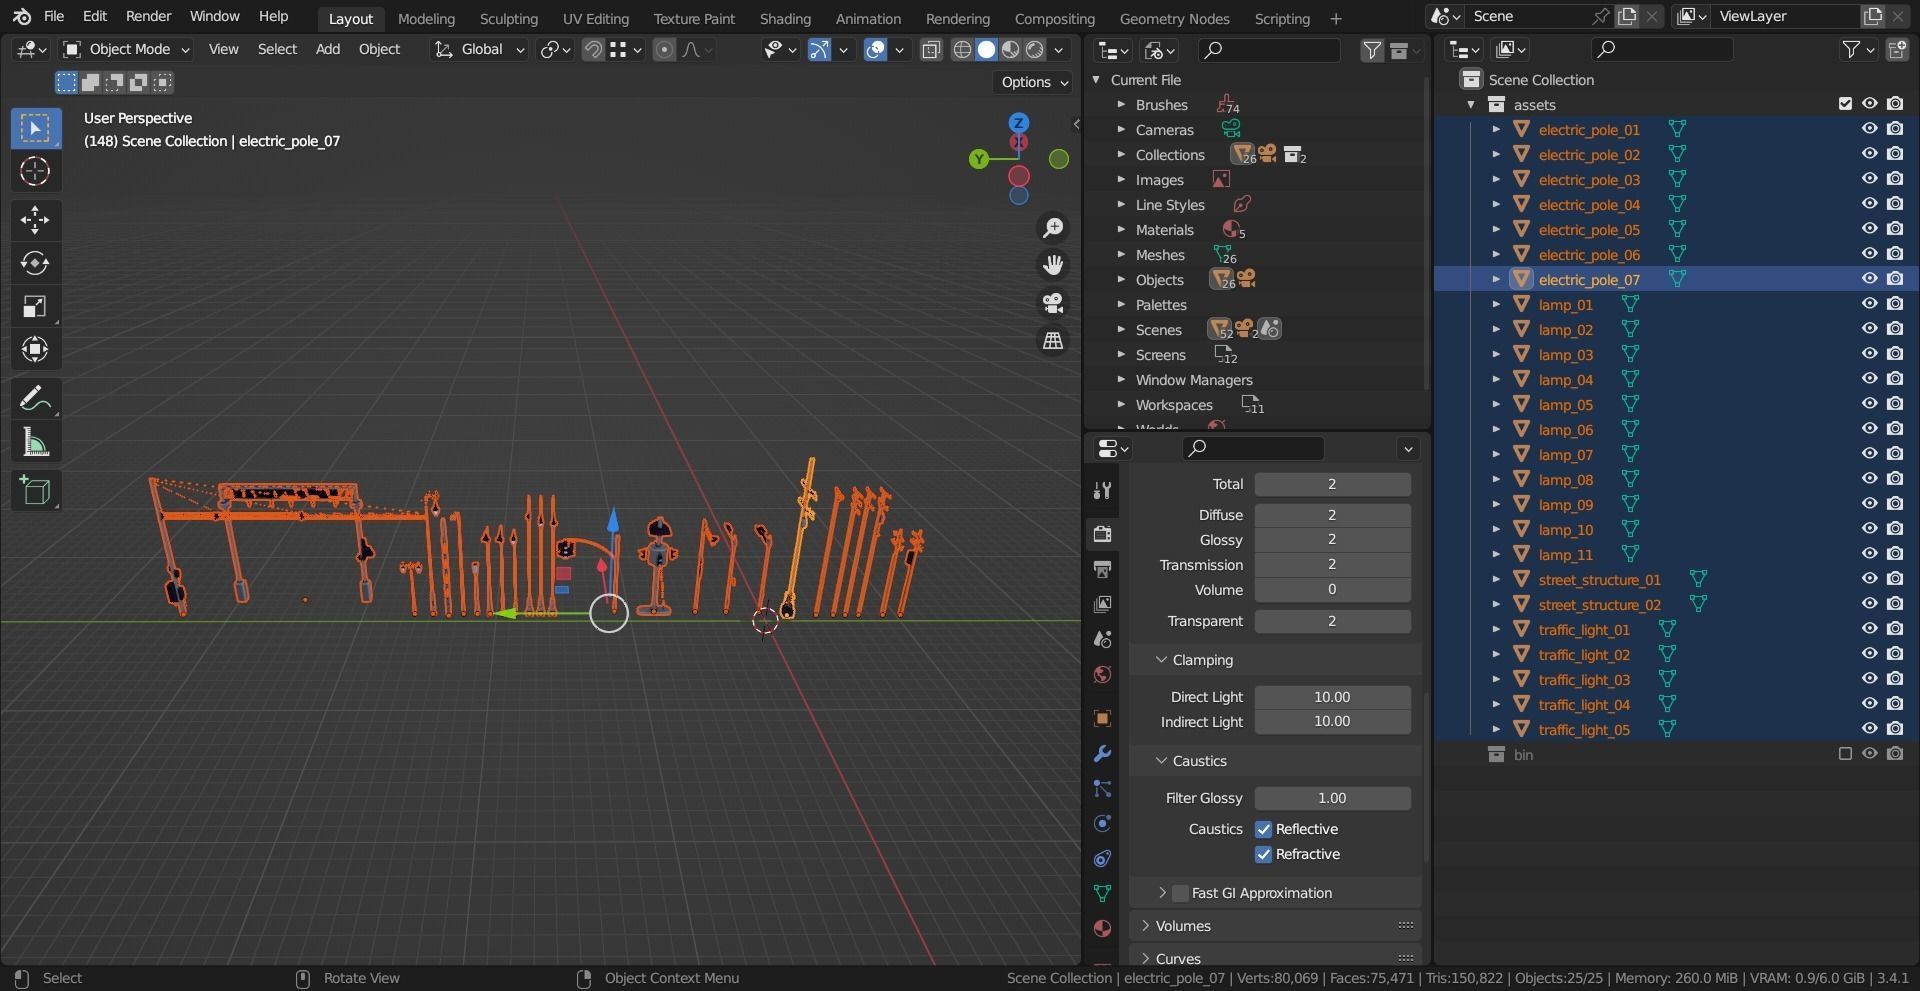Select lamp_11 in the outliner

[1565, 554]
